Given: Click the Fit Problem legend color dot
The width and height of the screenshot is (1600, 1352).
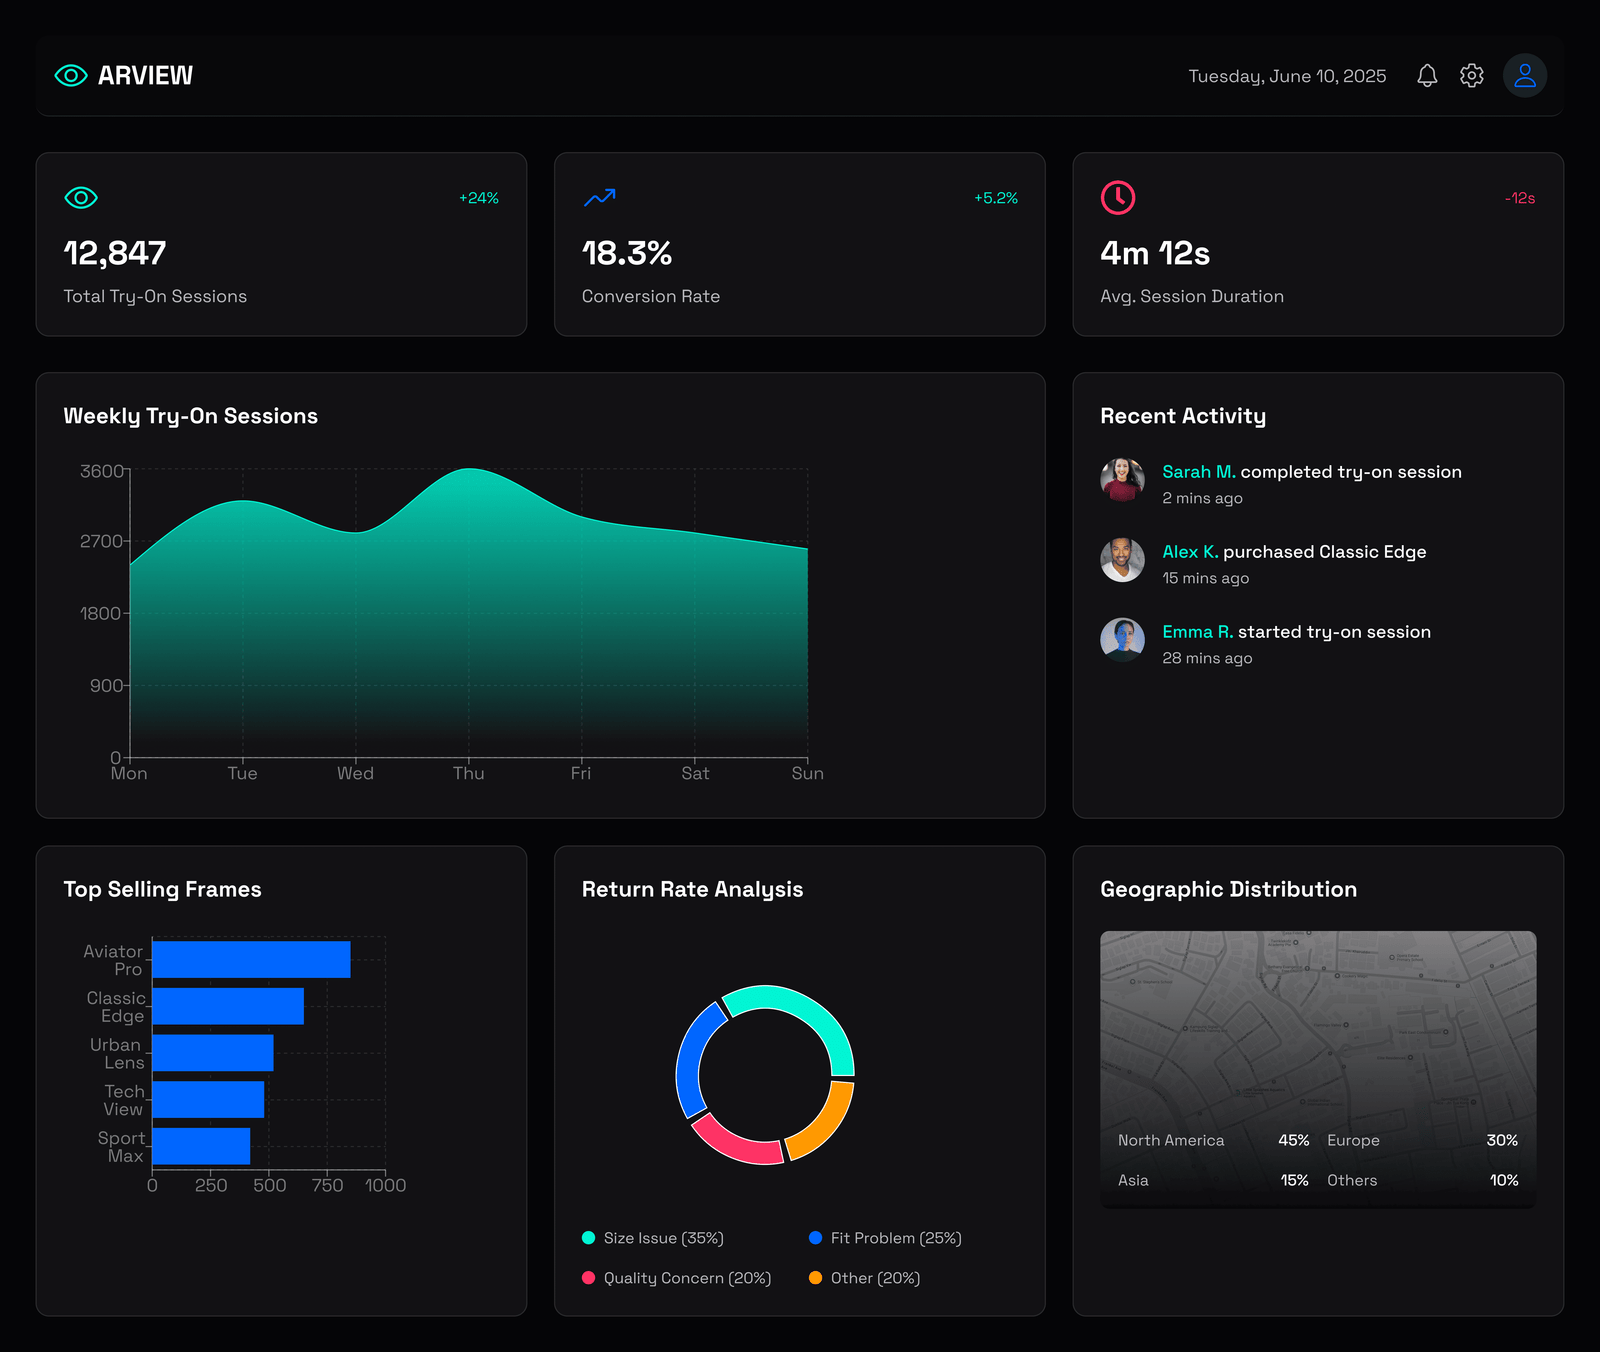Looking at the screenshot, I should (816, 1238).
